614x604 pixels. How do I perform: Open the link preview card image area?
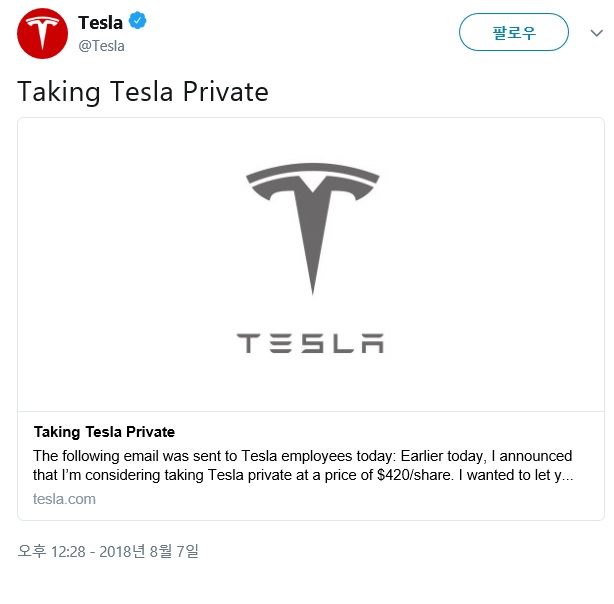(x=311, y=265)
